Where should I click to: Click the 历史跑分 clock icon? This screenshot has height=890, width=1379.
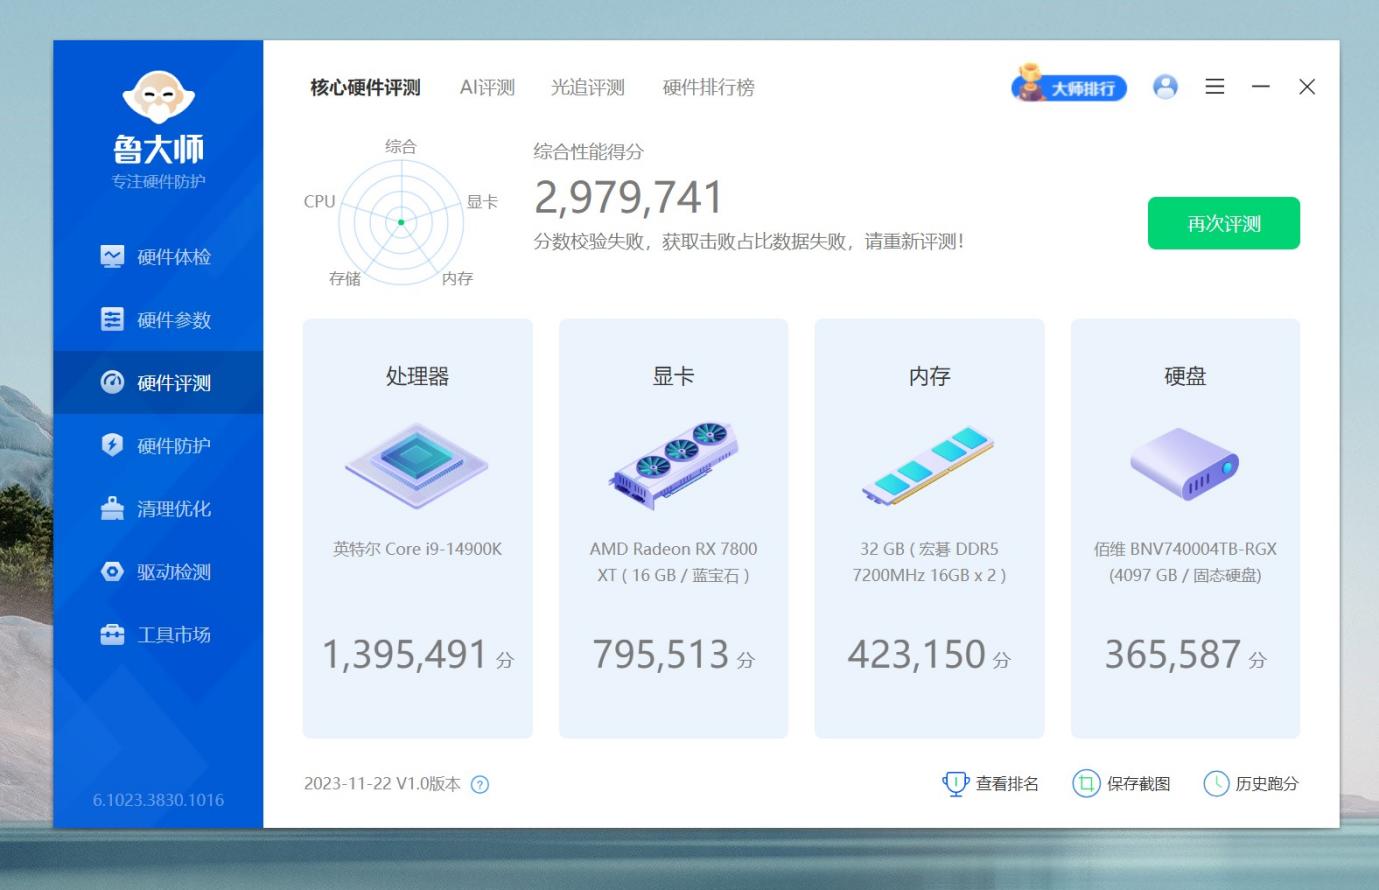[x=1216, y=784]
